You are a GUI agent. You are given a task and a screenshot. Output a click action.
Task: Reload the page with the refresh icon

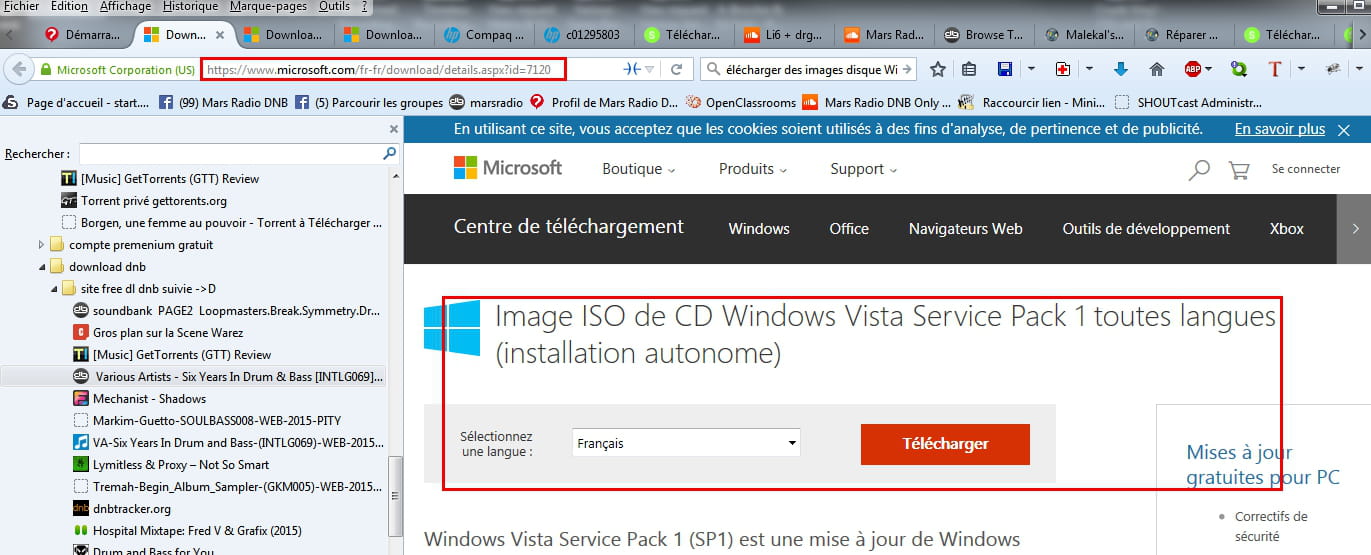[x=677, y=70]
